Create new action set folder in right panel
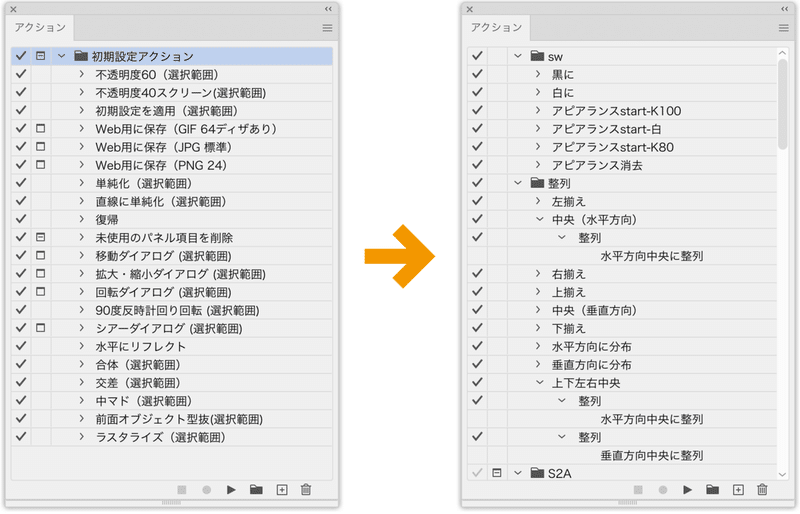Image resolution: width=800 pixels, height=514 pixels. click(712, 490)
